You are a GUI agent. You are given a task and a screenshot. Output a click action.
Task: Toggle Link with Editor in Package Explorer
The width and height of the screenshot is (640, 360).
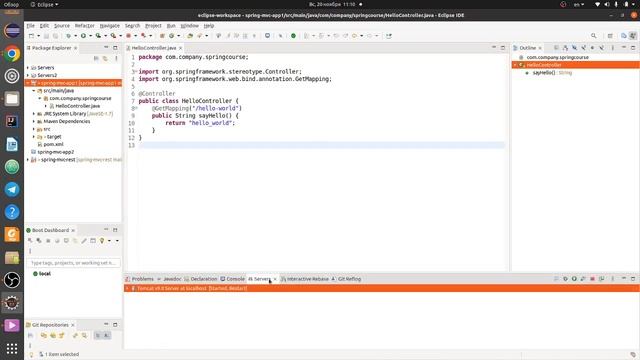click(105, 59)
